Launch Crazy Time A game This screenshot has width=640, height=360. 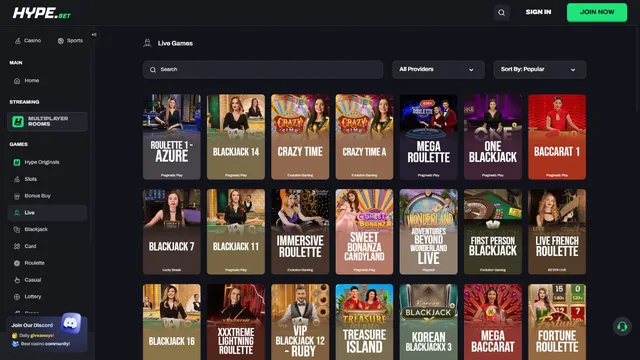point(364,137)
